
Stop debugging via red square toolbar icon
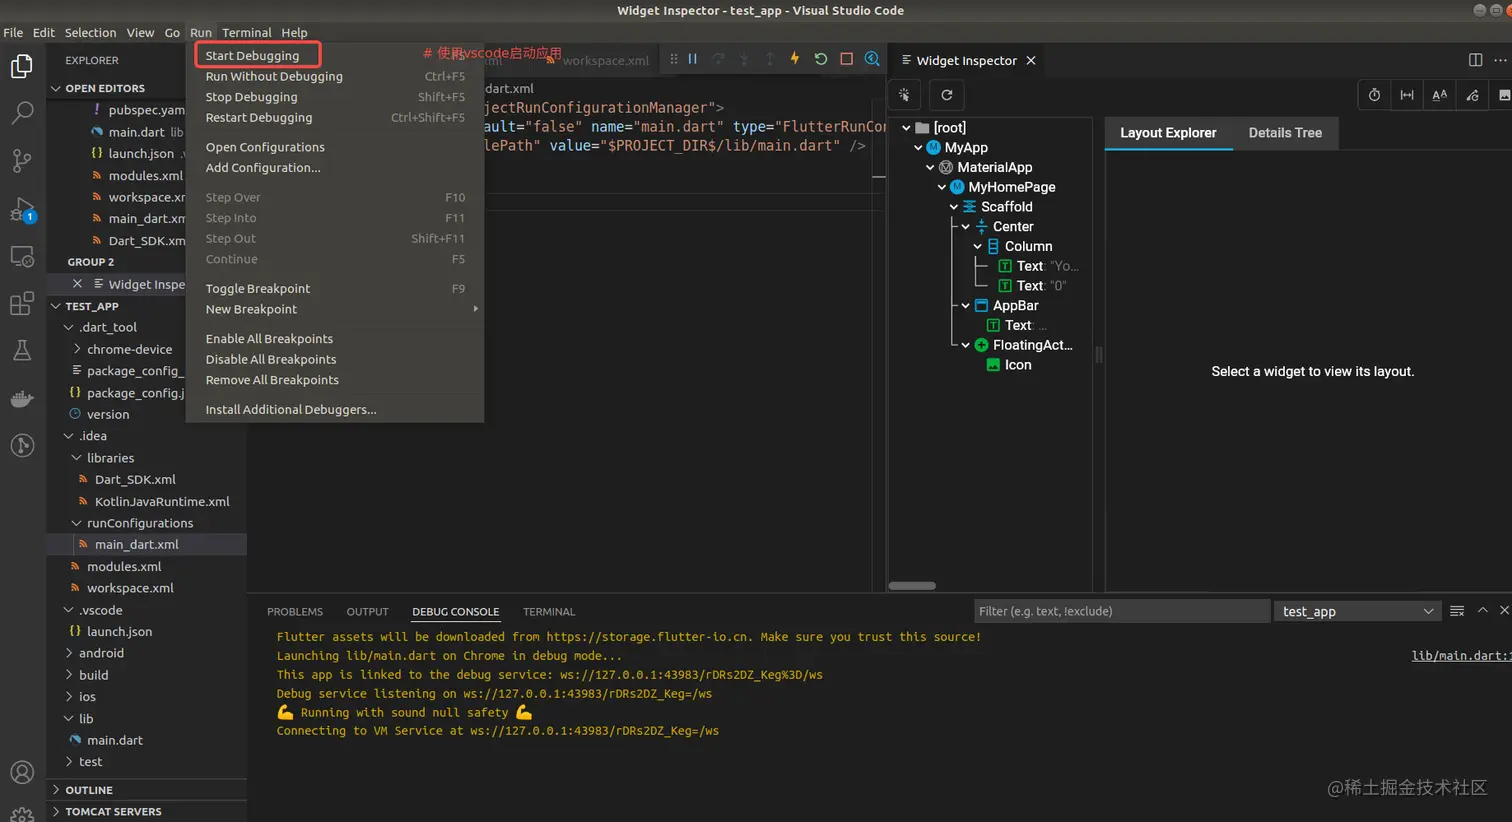pyautogui.click(x=846, y=59)
